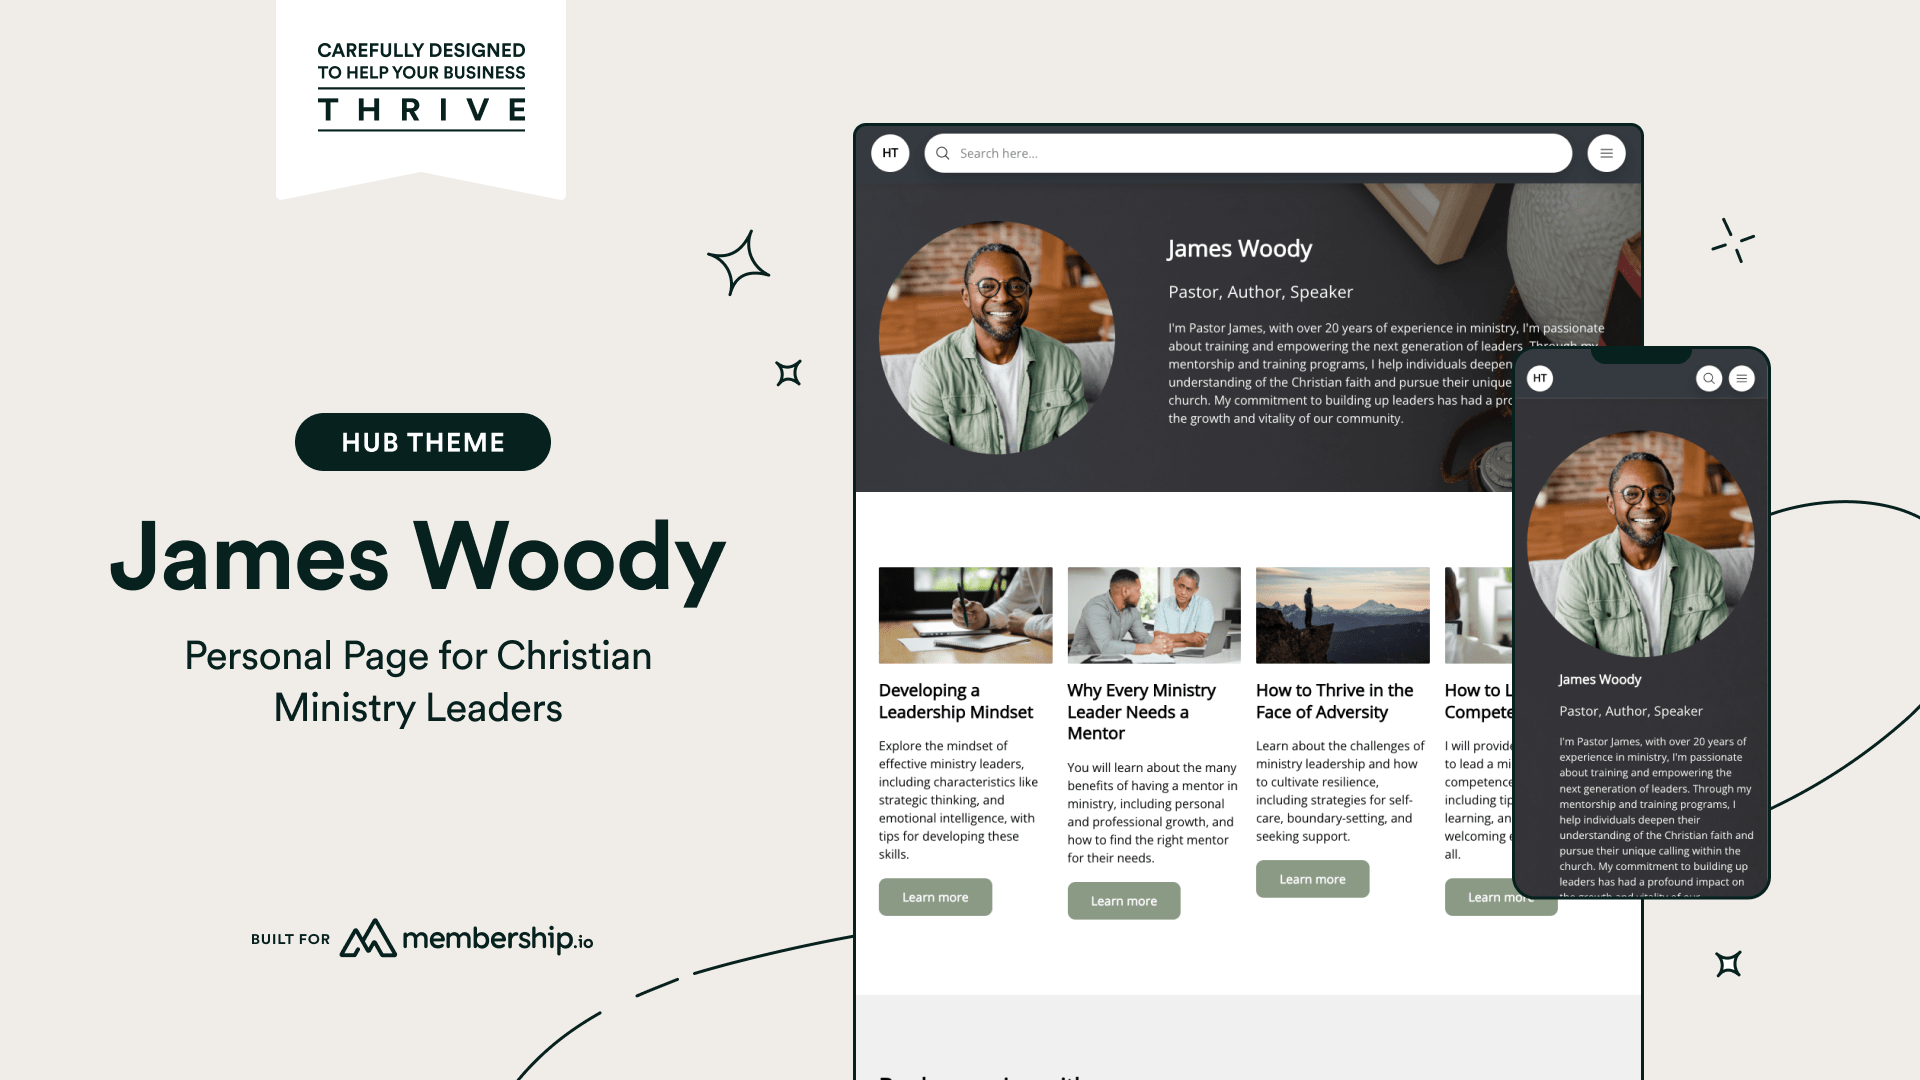Click the search input field in navbar
The height and width of the screenshot is (1080, 1920).
coord(1246,152)
